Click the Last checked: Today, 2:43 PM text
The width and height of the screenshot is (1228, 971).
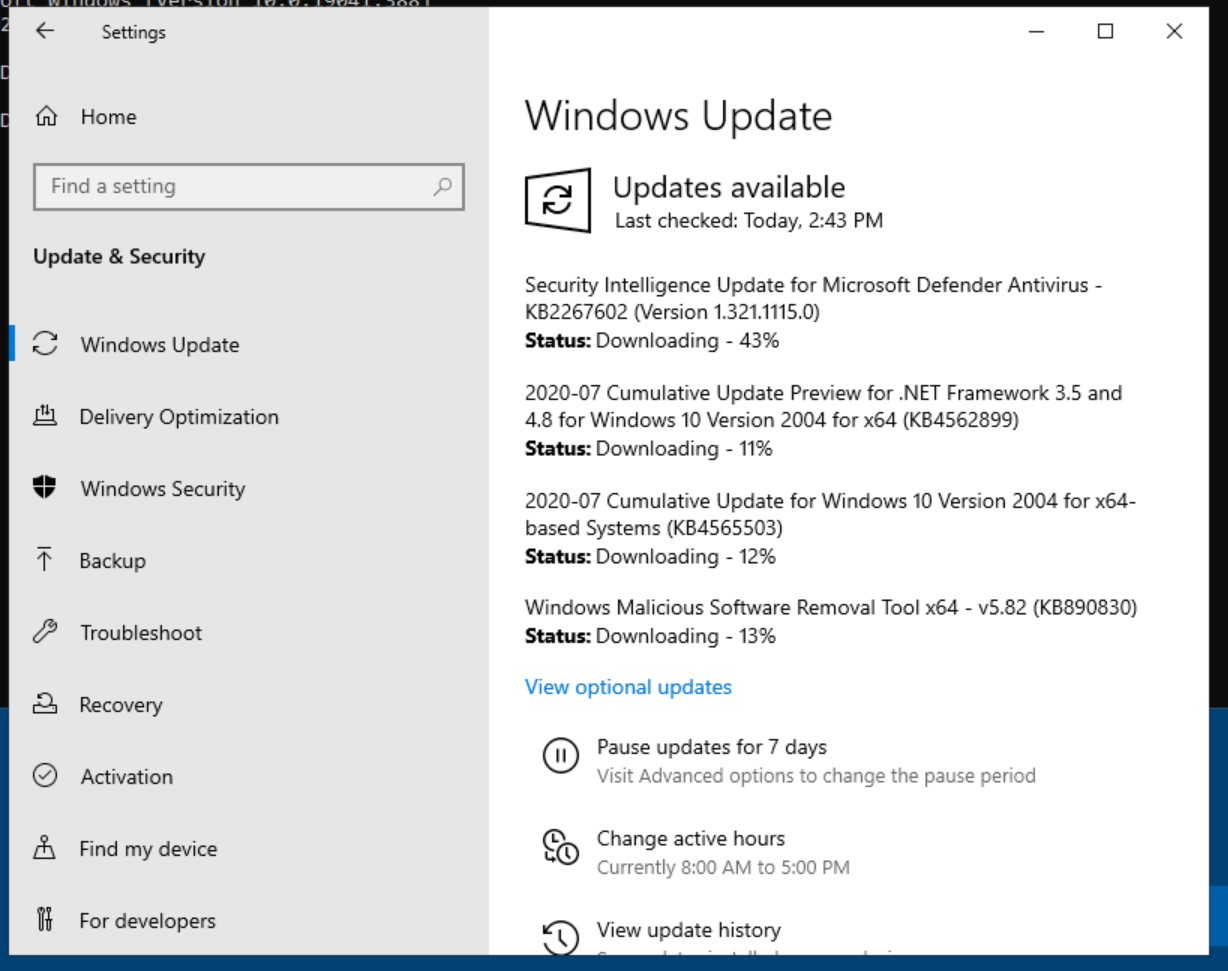(x=749, y=220)
